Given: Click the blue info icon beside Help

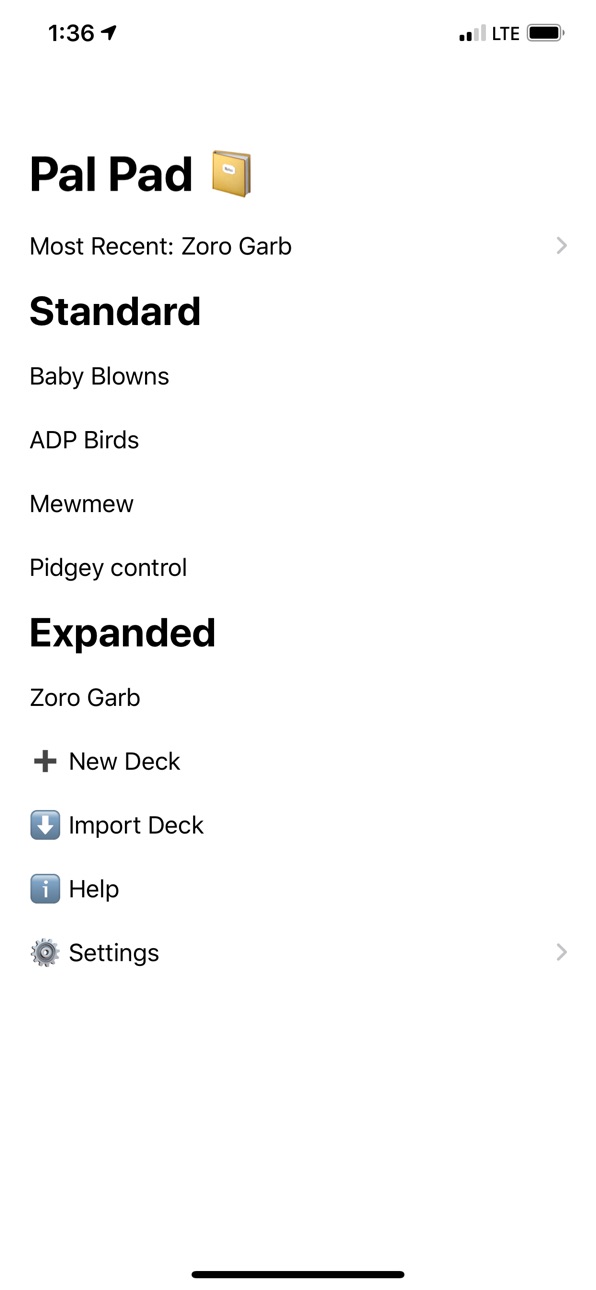Looking at the screenshot, I should [45, 889].
